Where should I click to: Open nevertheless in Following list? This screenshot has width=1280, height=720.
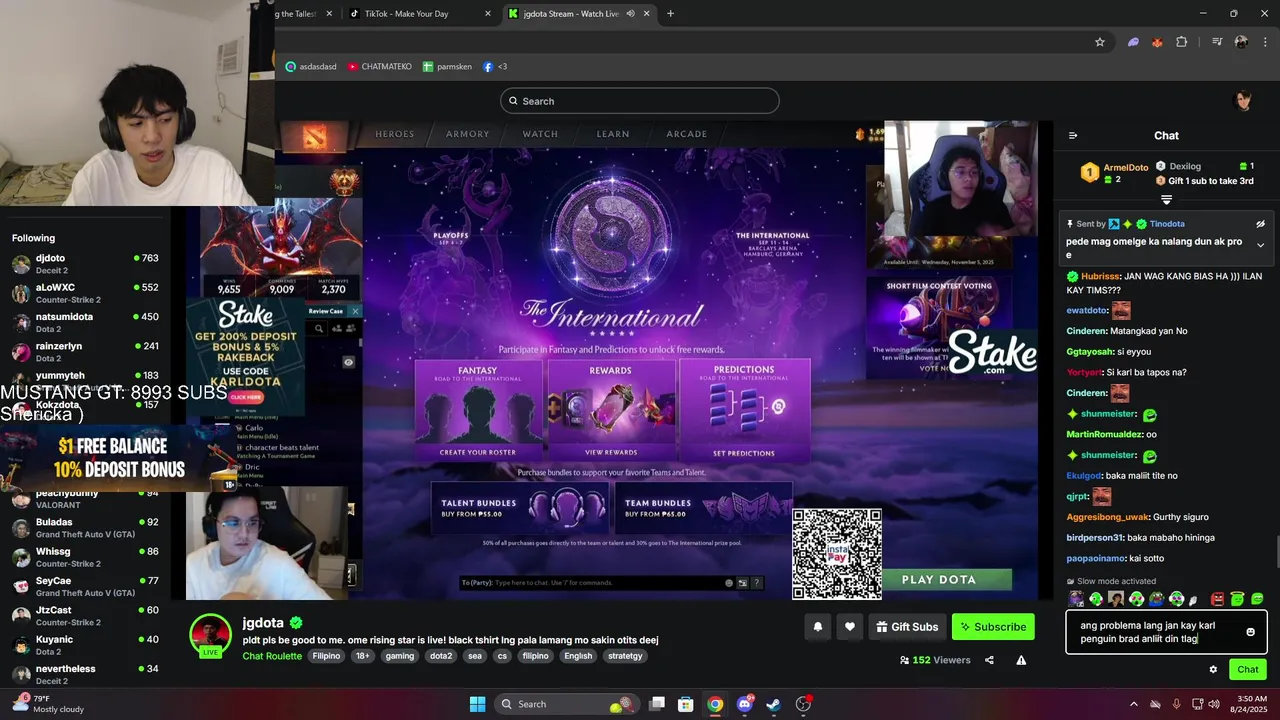[x=86, y=675]
